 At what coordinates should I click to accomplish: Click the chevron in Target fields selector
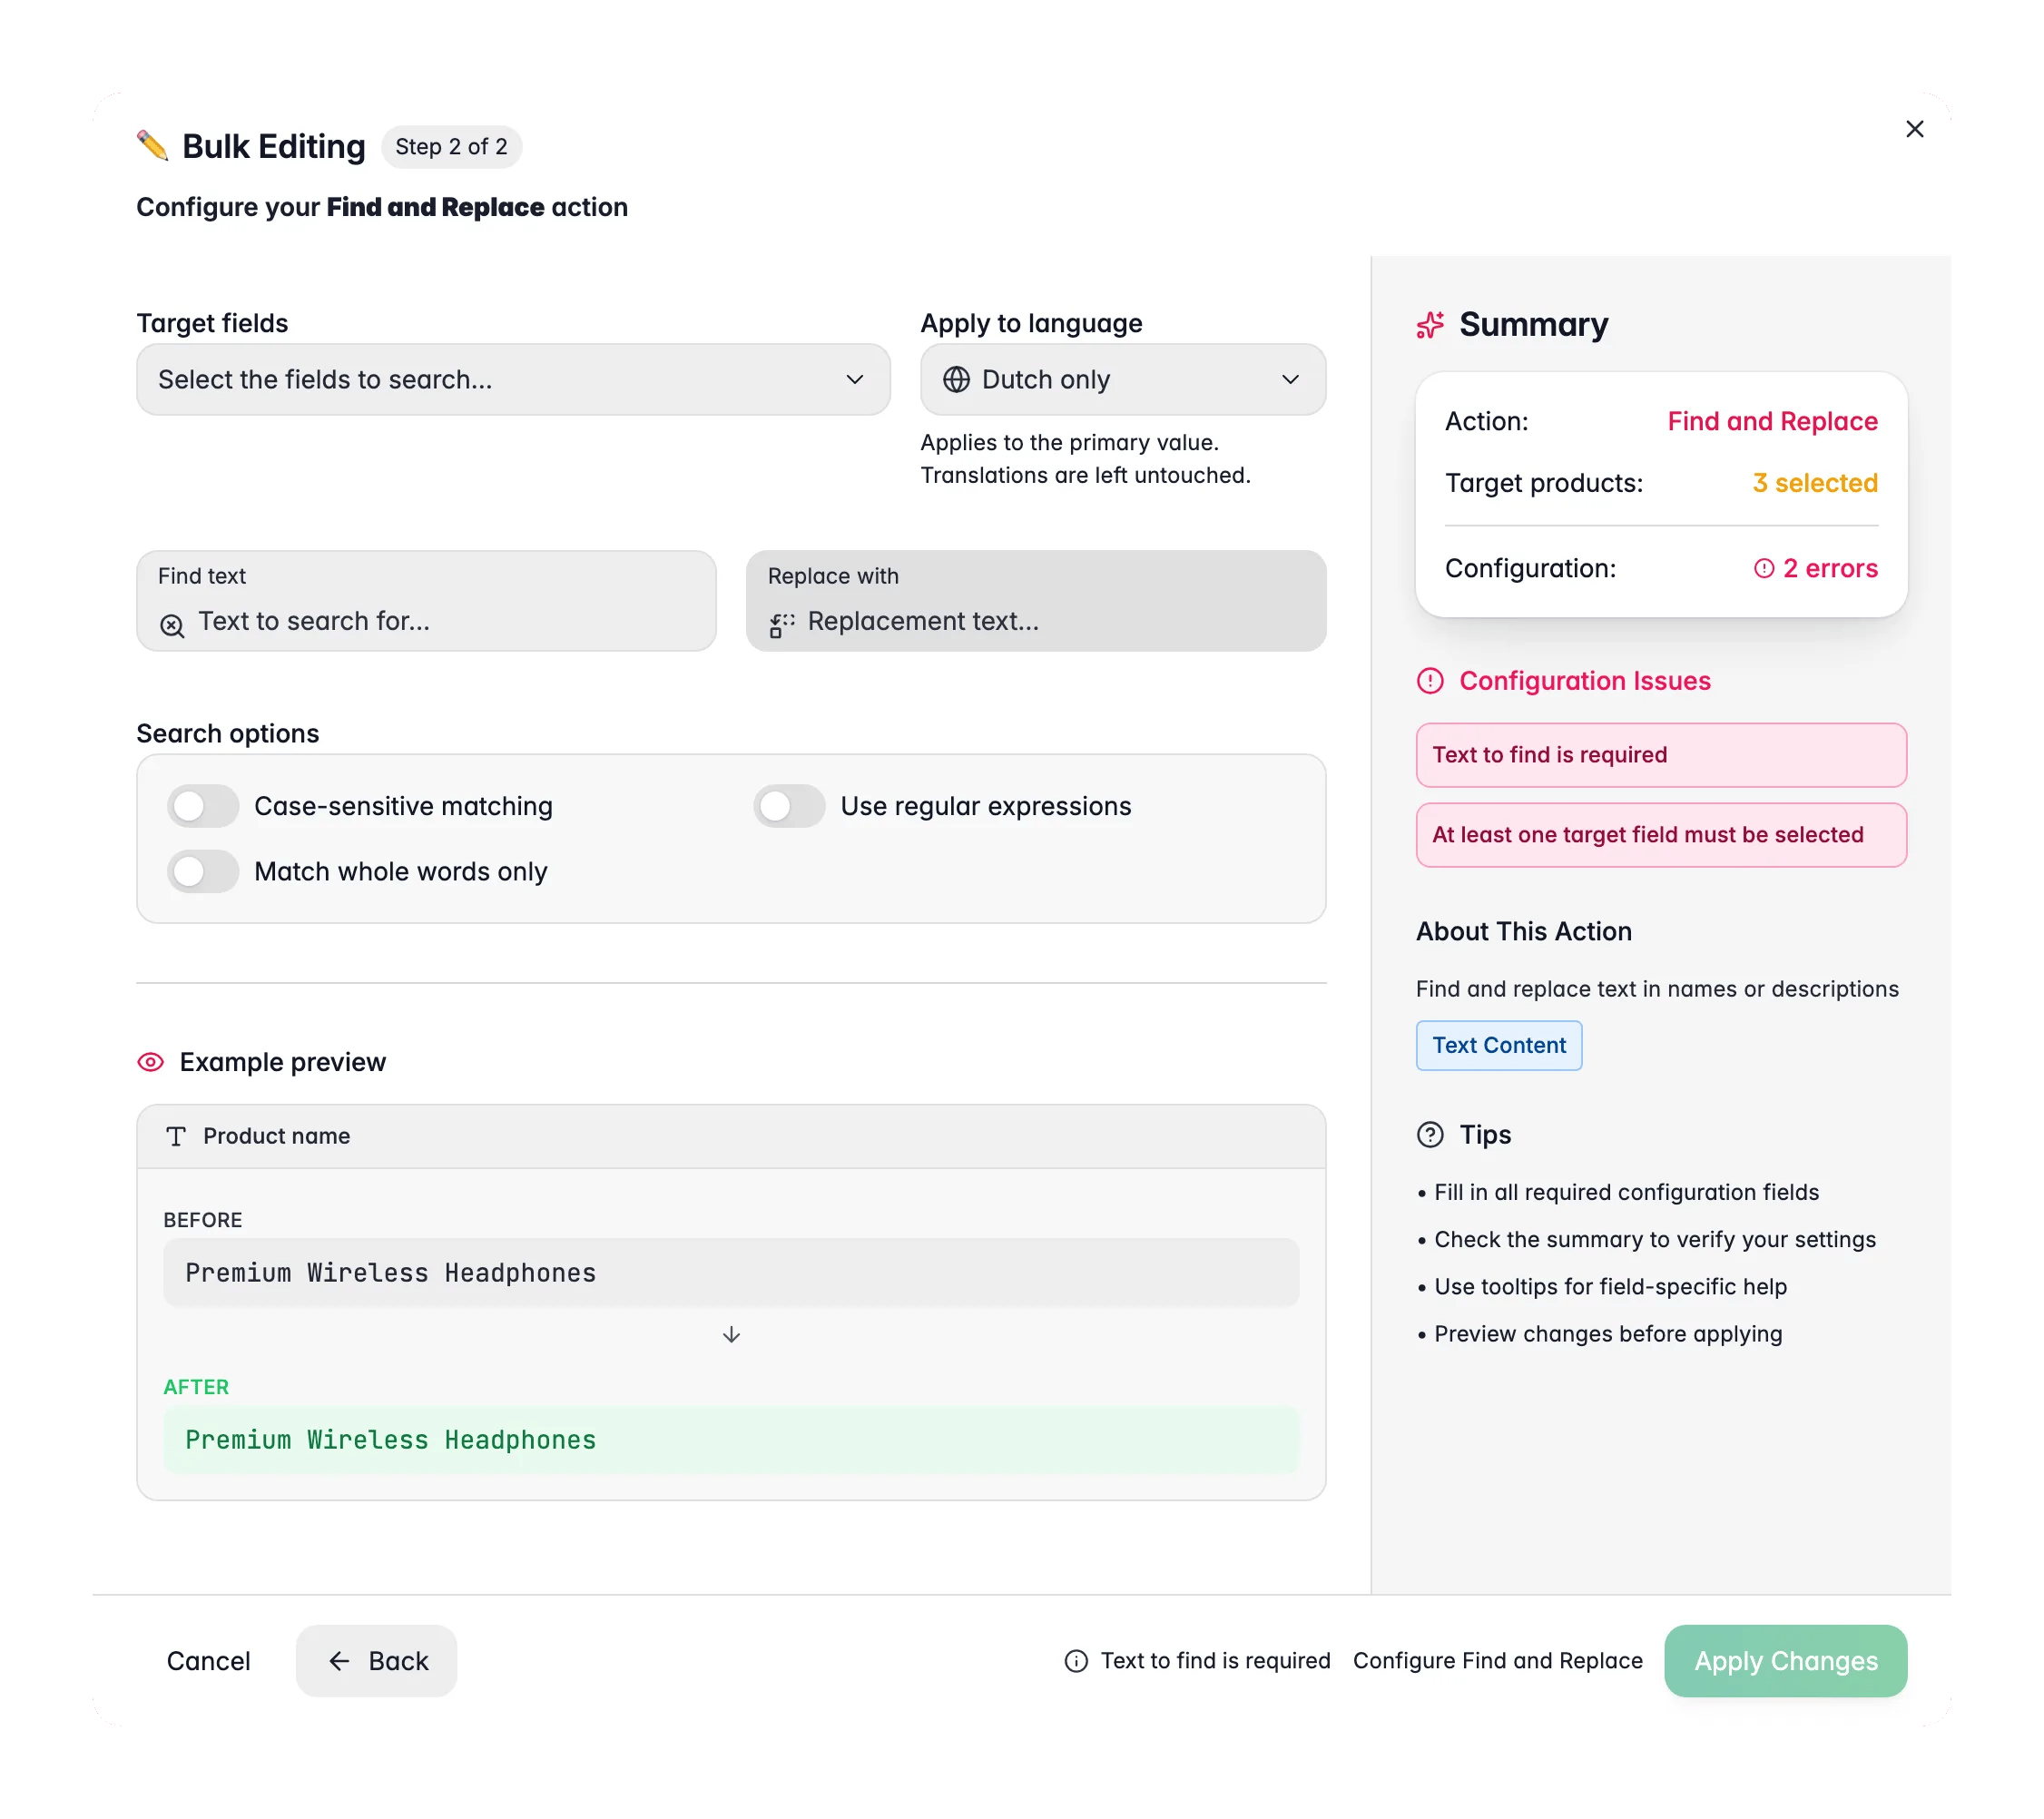coord(855,380)
